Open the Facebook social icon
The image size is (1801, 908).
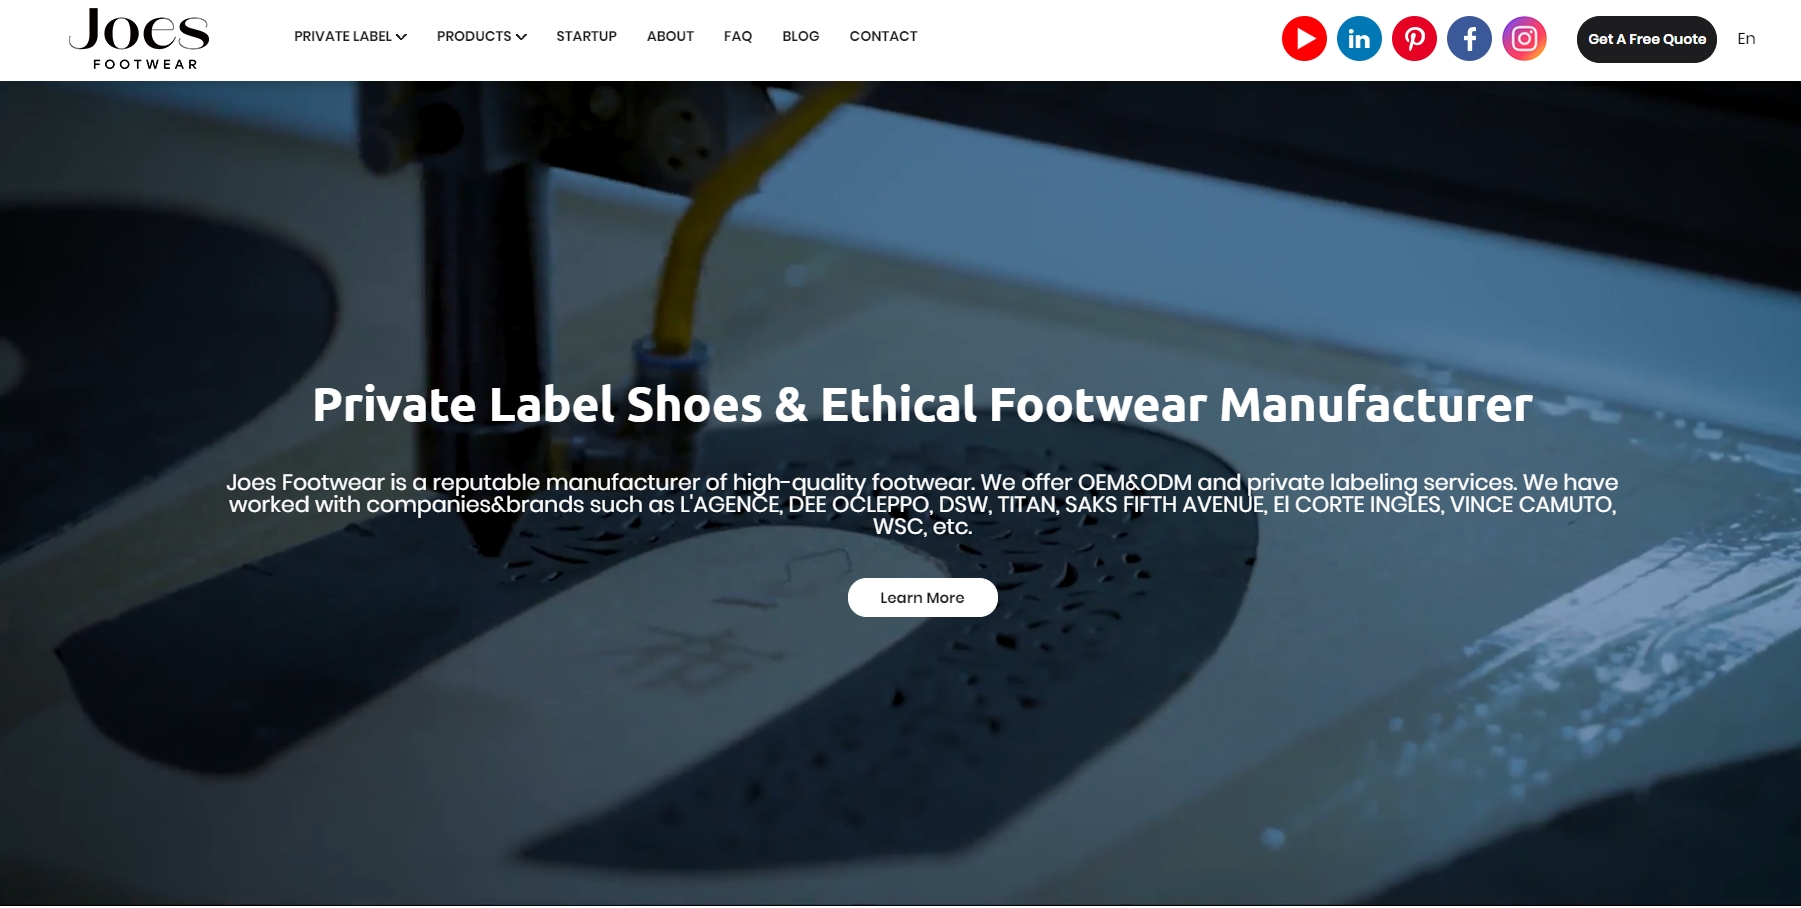[1469, 39]
